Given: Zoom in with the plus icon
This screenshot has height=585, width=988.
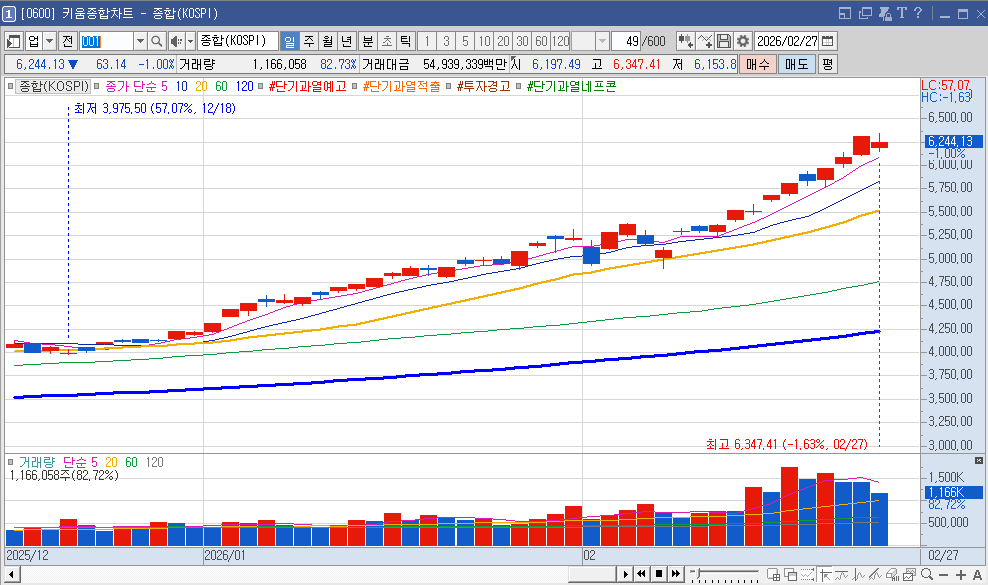Looking at the screenshot, I should [x=961, y=574].
